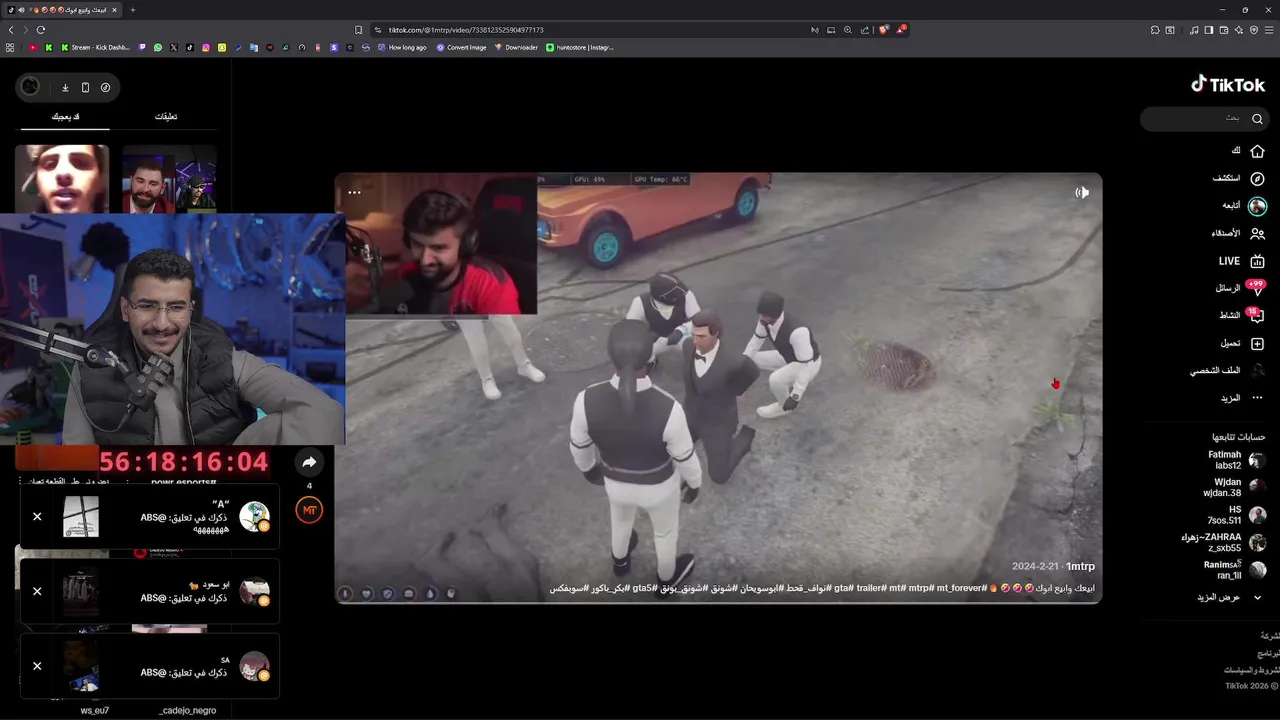1280x720 pixels.
Task: Open Leo AI sparkle icon
Action: (1239, 30)
